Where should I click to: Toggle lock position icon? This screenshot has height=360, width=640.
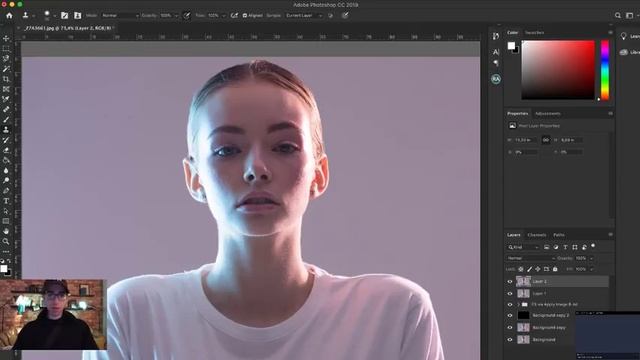(538, 269)
